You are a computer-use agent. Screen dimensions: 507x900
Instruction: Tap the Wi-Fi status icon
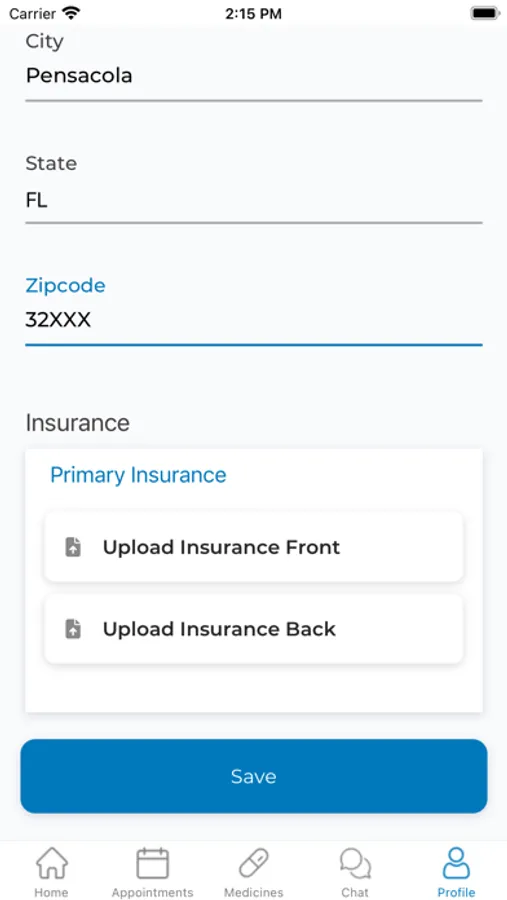(71, 13)
